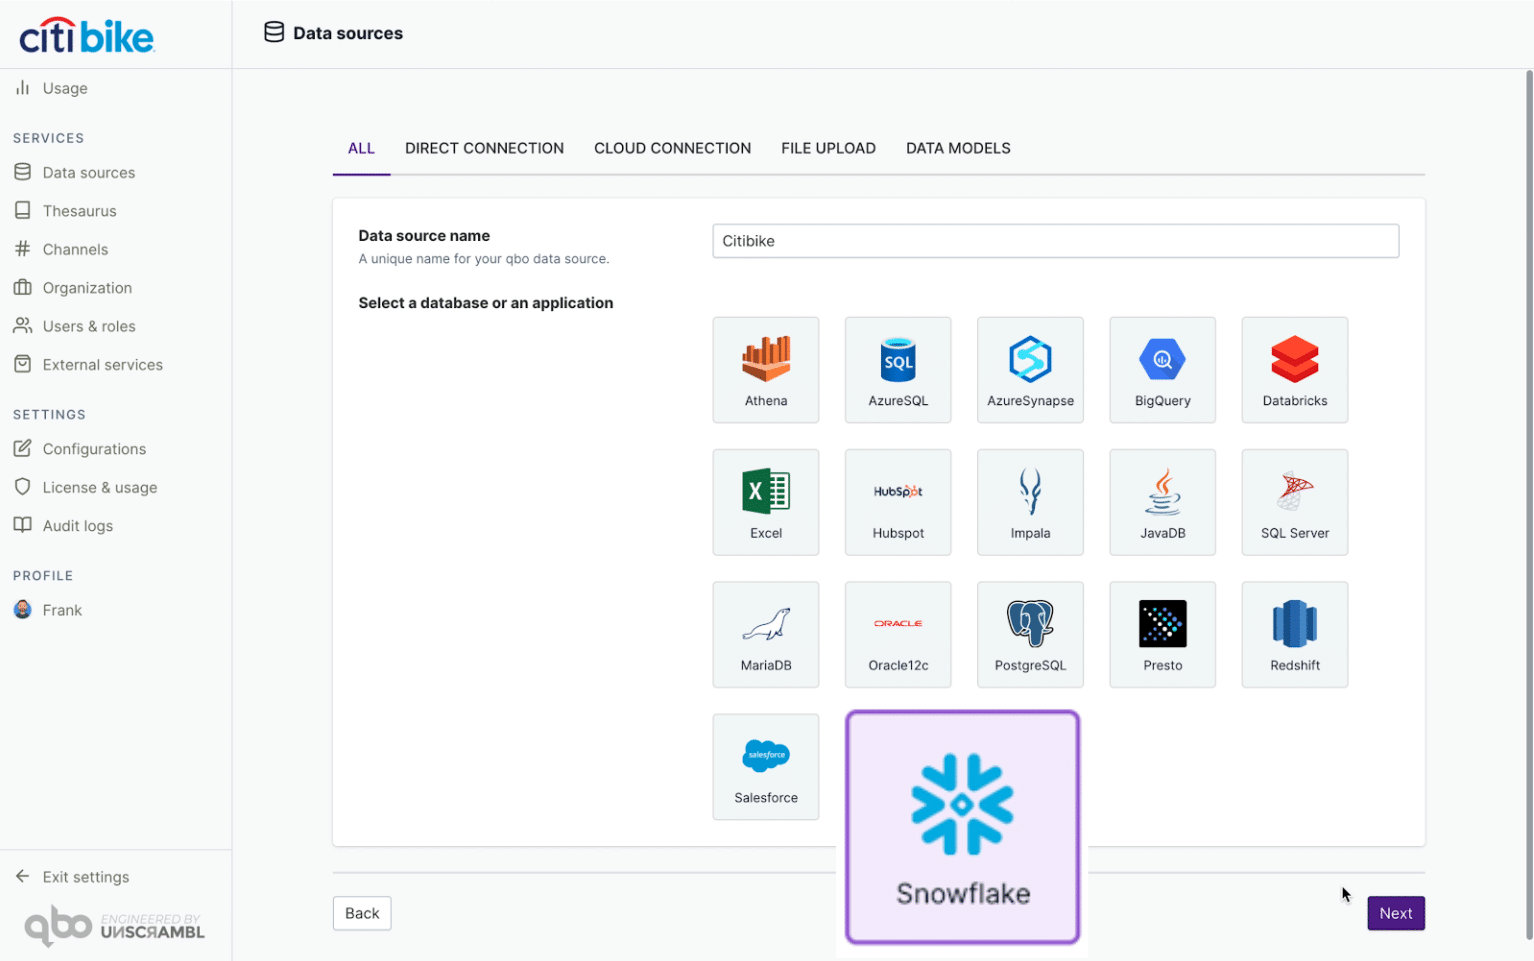
Task: Open the File Upload tab
Action: click(x=828, y=148)
